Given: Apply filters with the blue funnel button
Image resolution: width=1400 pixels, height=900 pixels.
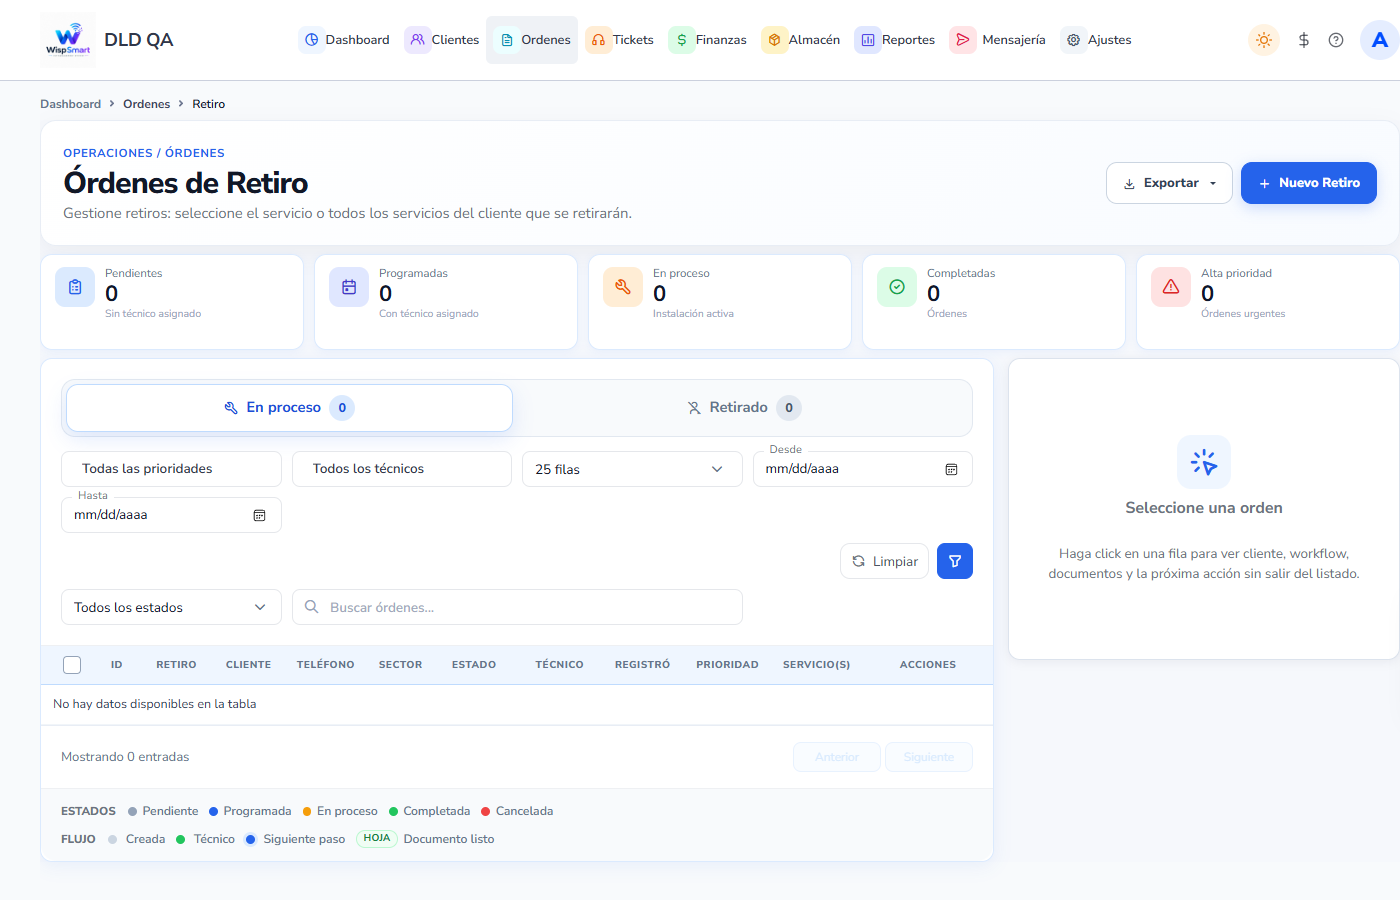Looking at the screenshot, I should click(955, 561).
